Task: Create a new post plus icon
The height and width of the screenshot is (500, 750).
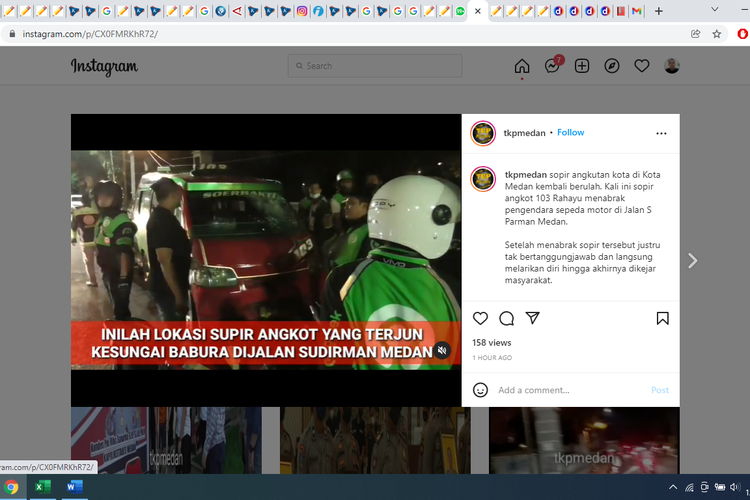Action: coord(582,66)
